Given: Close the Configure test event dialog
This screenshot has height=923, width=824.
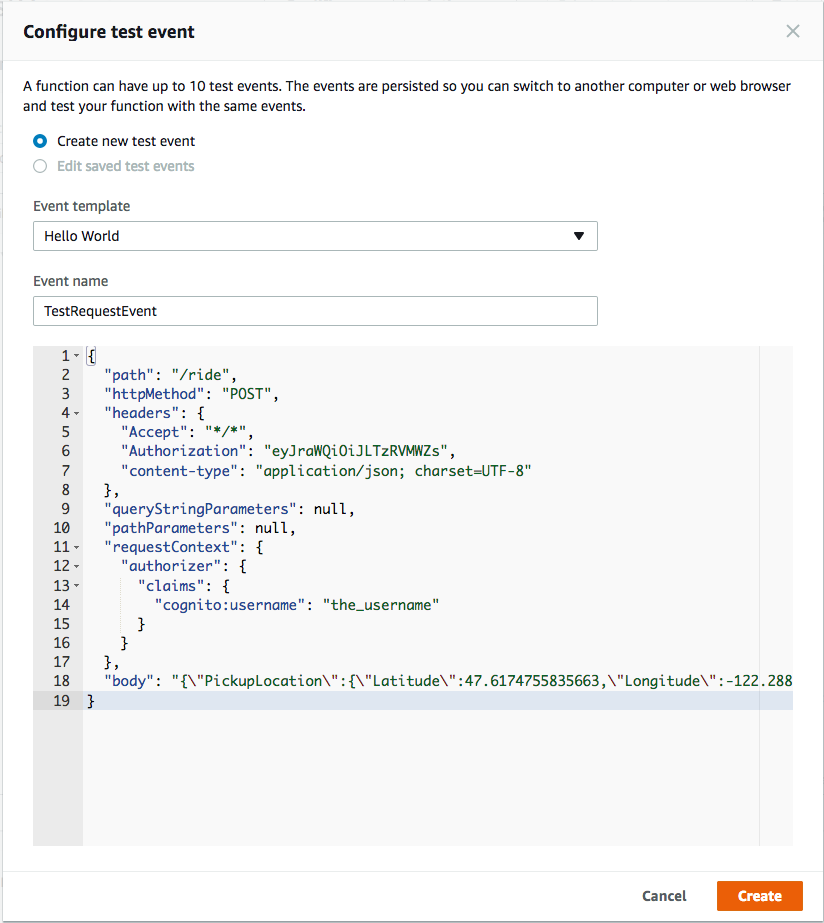Looking at the screenshot, I should click(x=793, y=31).
